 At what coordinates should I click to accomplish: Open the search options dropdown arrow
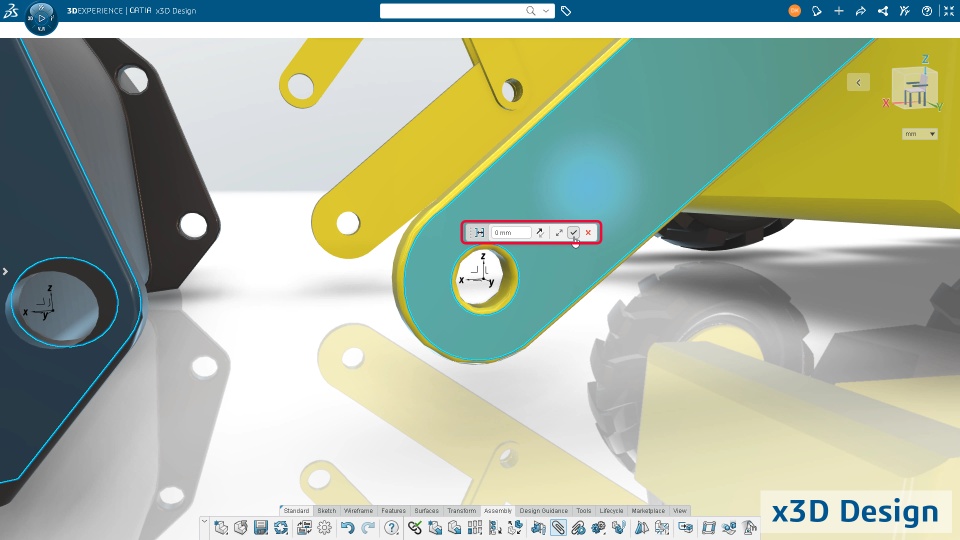tap(546, 11)
